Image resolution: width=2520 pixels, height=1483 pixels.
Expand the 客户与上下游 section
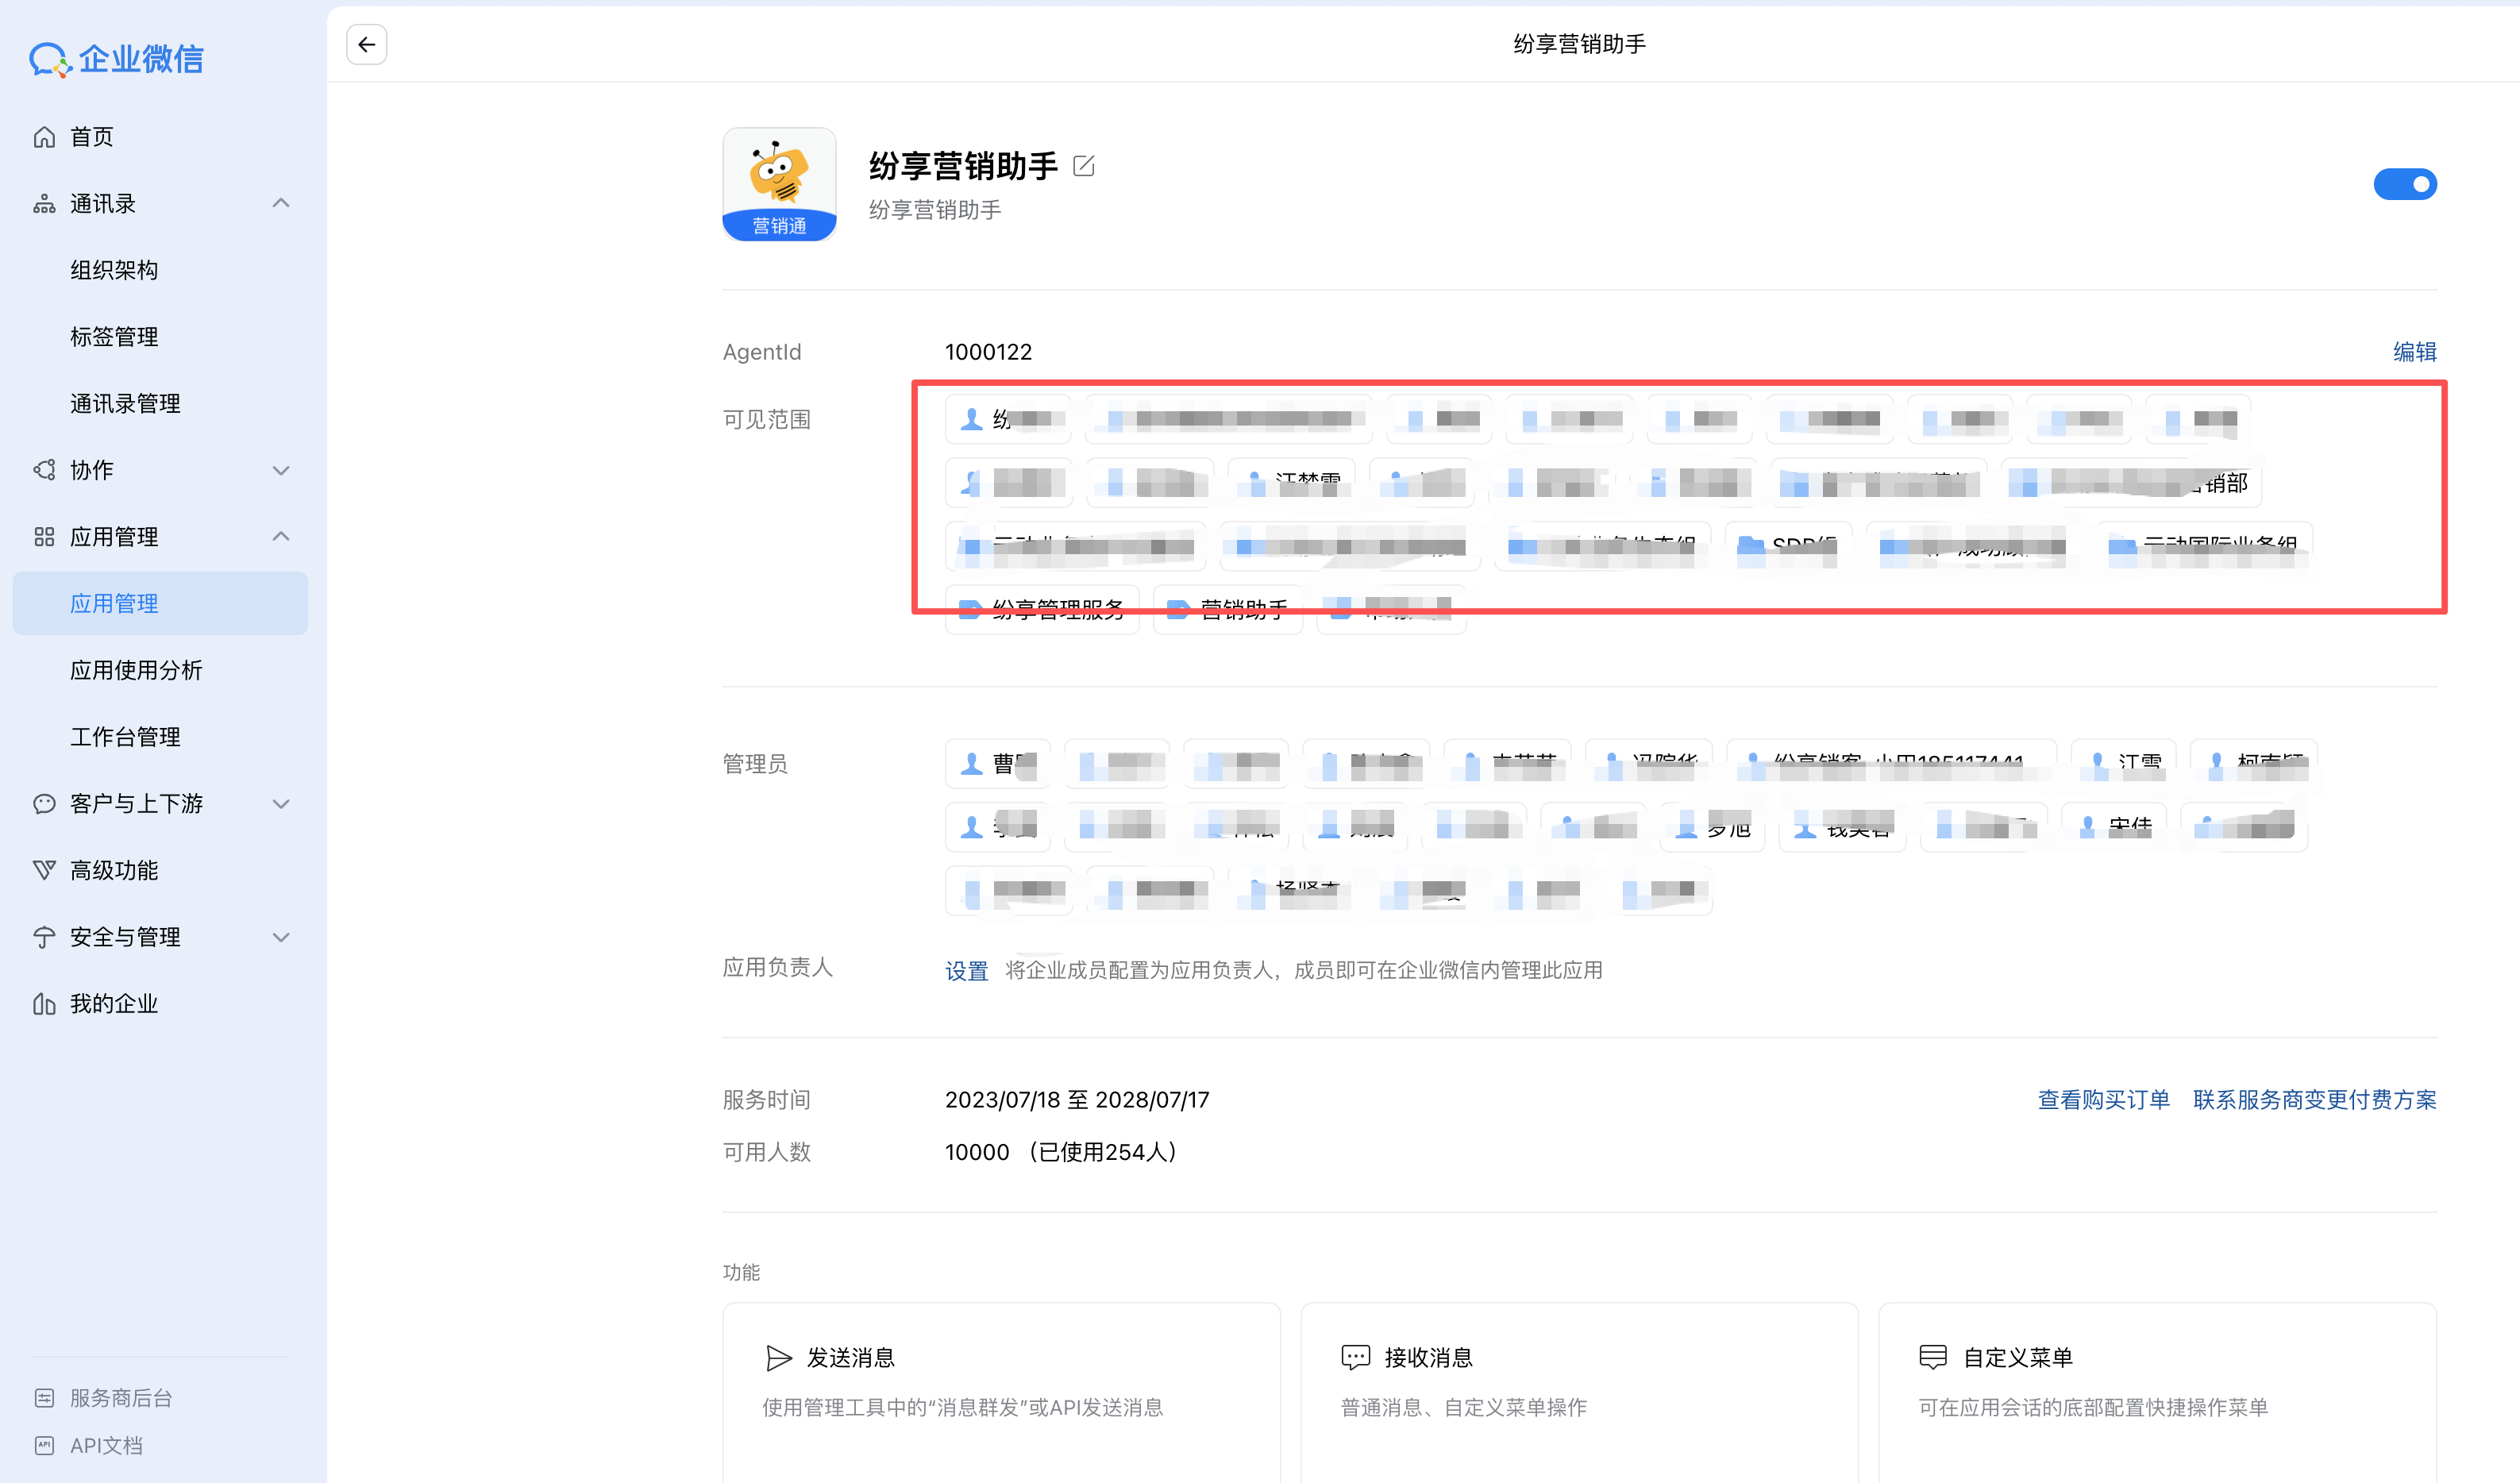click(281, 804)
